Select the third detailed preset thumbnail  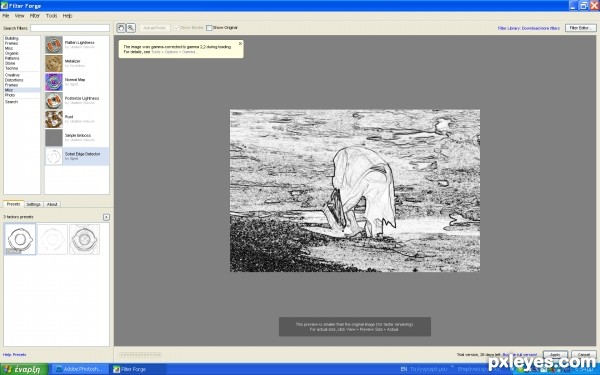(84, 239)
